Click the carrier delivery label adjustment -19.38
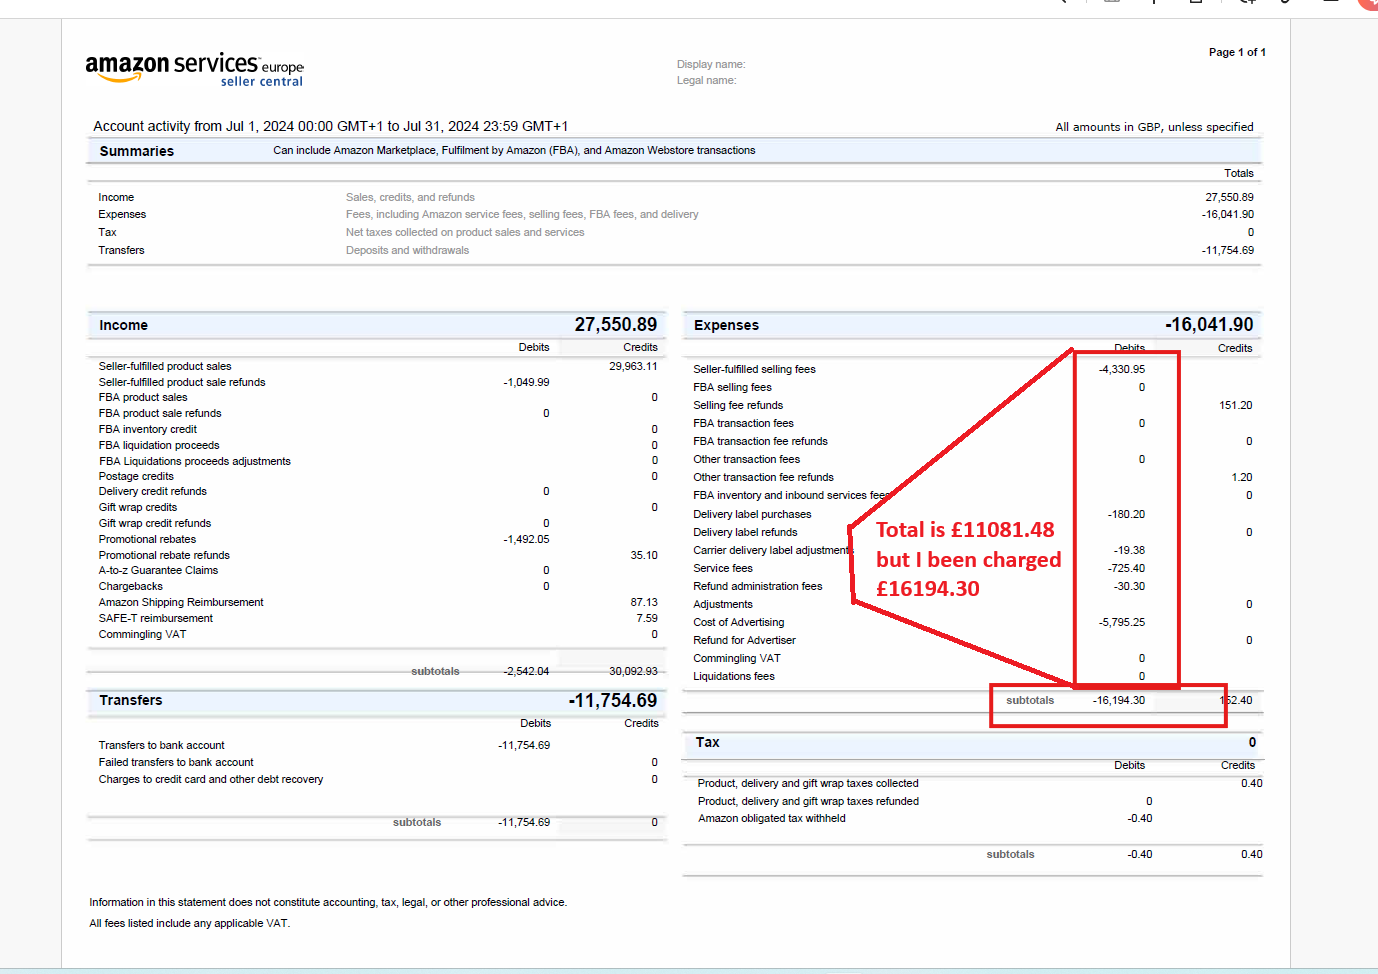Image resolution: width=1378 pixels, height=974 pixels. 1129,550
